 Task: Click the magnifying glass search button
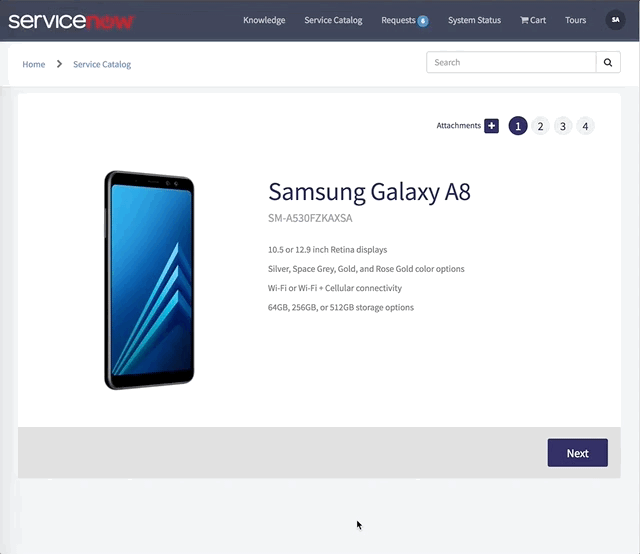(x=608, y=62)
